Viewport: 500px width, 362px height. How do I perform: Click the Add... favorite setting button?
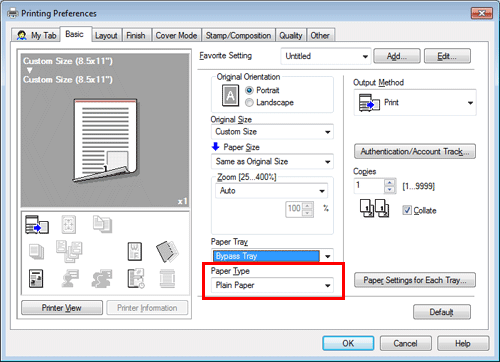[x=397, y=56]
